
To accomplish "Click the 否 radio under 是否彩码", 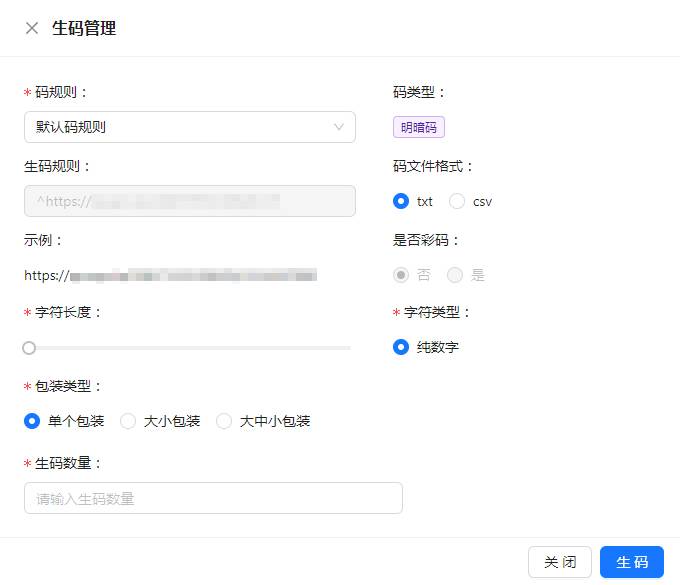I will coord(401,275).
